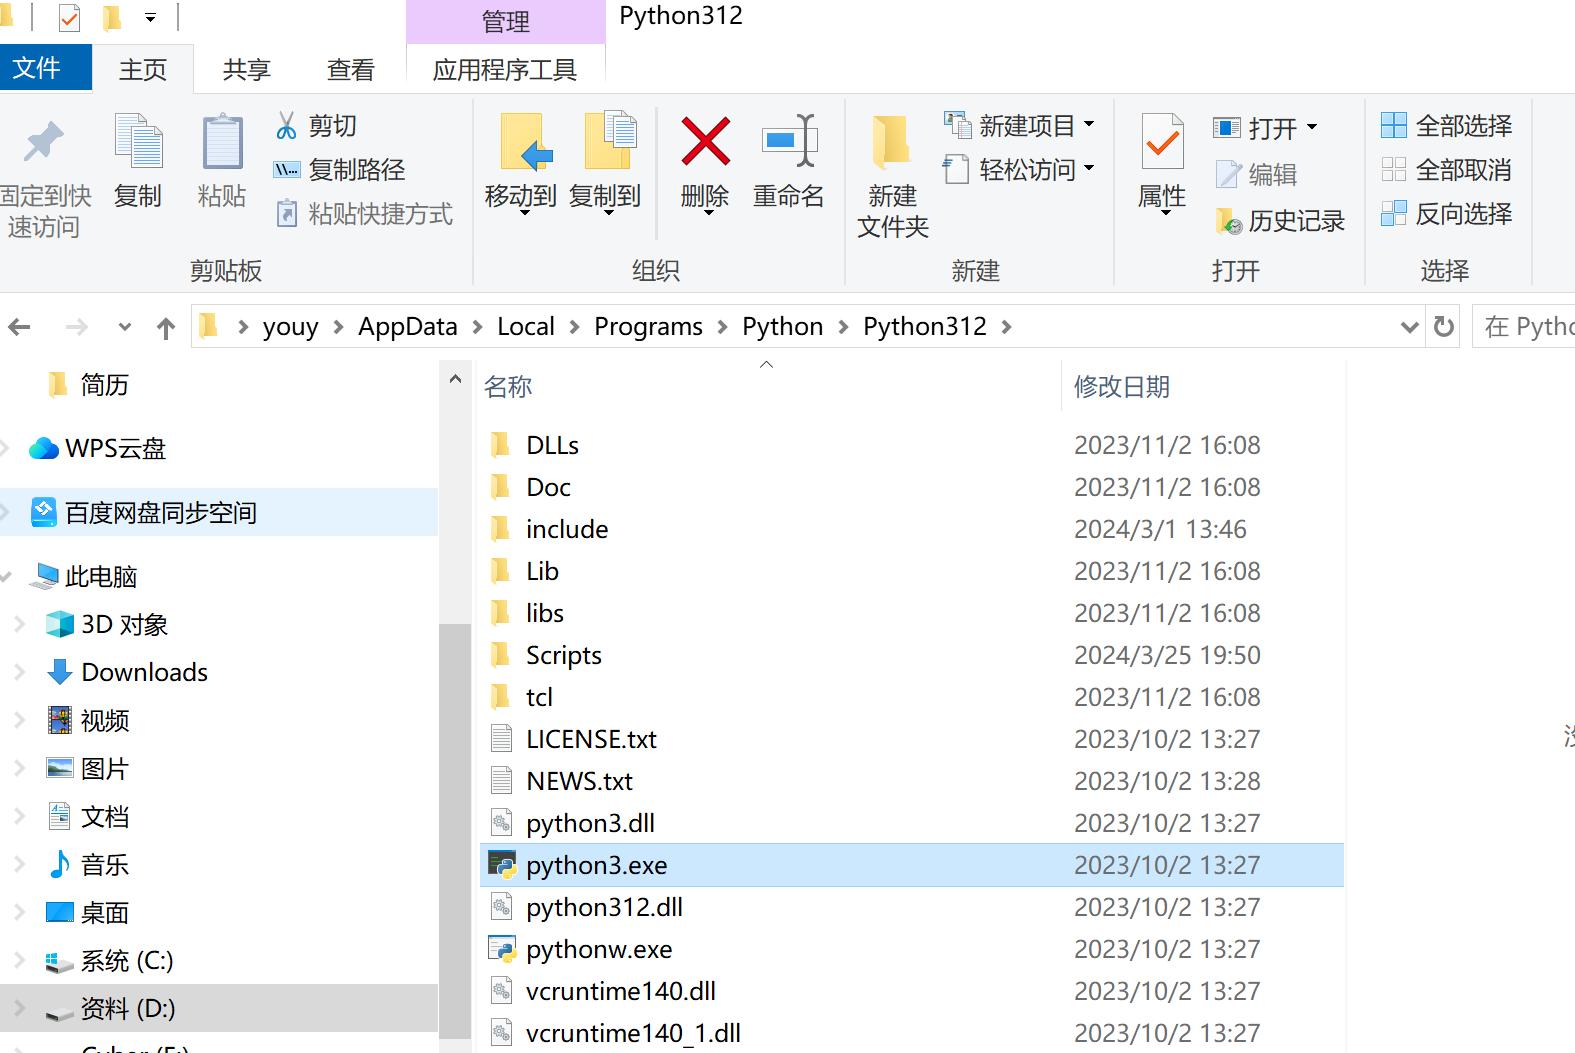Click Select all (全部选择) icon
This screenshot has width=1575, height=1053.
[1393, 125]
